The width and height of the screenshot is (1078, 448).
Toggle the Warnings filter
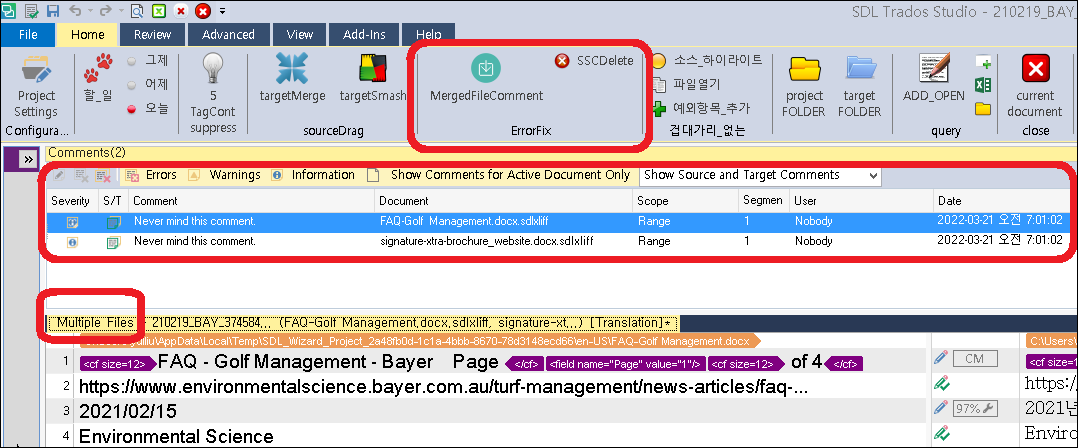click(225, 175)
